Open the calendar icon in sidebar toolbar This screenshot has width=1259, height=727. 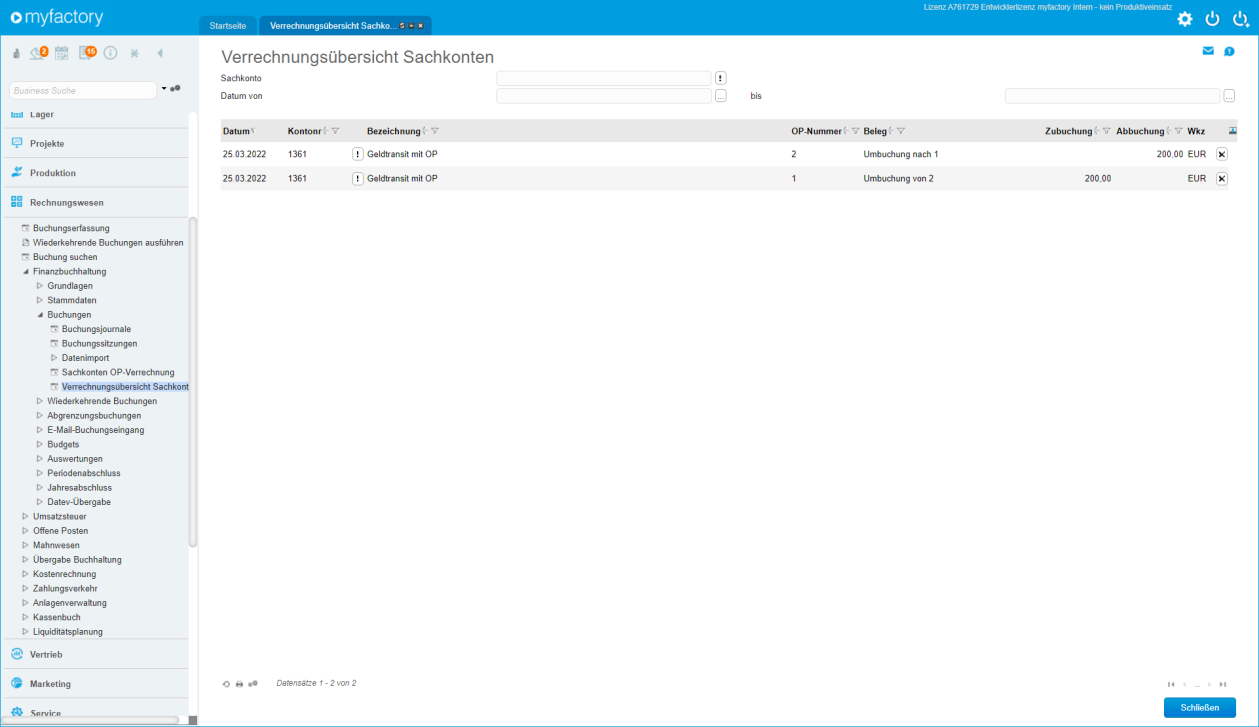coord(62,53)
